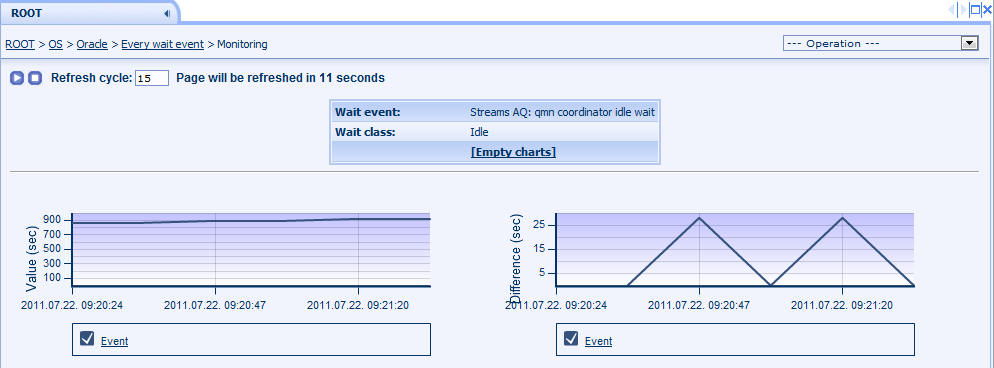Uncheck Event checkbox under Difference chart

point(571,339)
